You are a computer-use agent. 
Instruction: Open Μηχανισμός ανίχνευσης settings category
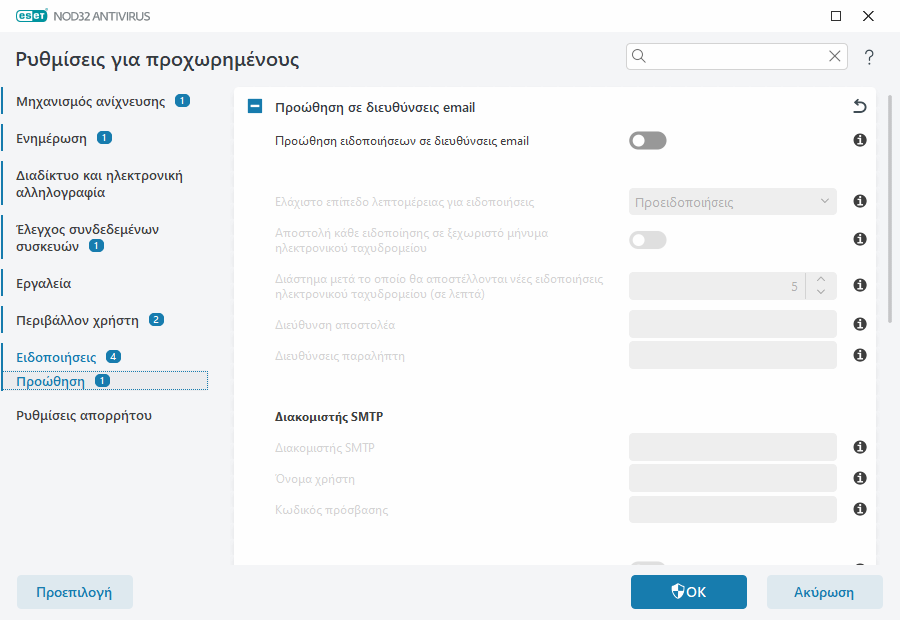[x=91, y=101]
